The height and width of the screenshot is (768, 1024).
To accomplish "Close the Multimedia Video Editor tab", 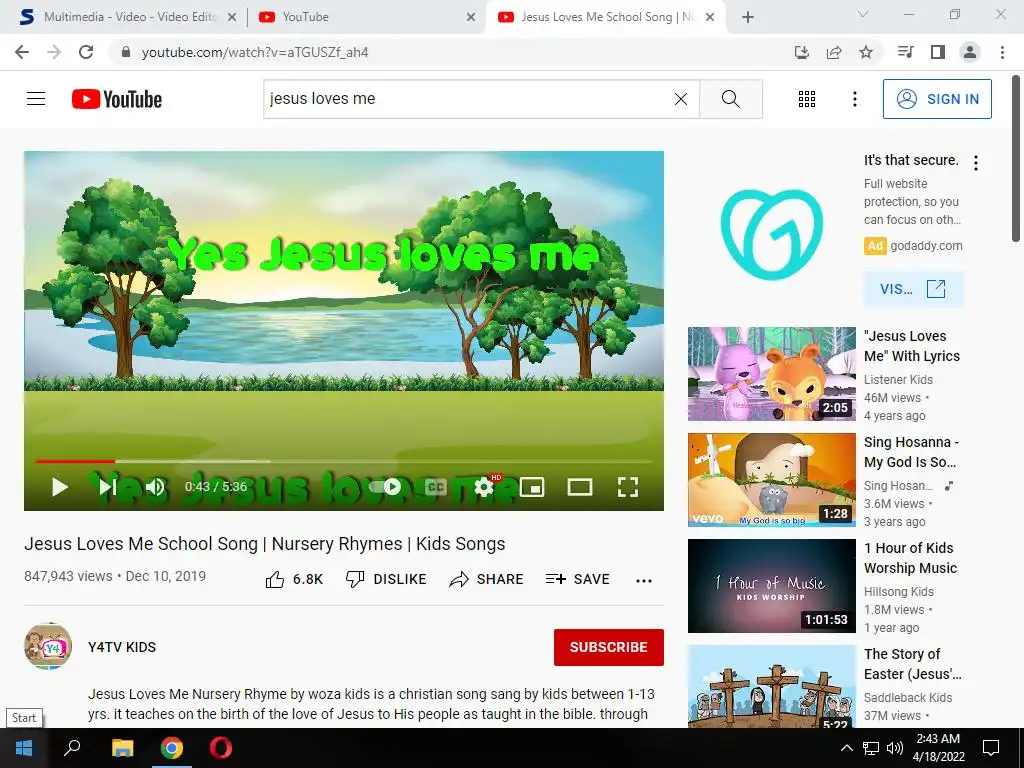I will 232,18.
